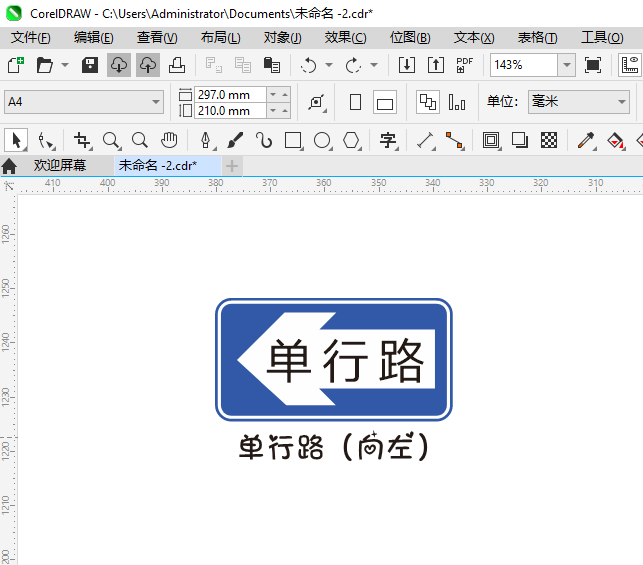Click the page height 210.0 mm field
The image size is (643, 565).
[x=230, y=111]
